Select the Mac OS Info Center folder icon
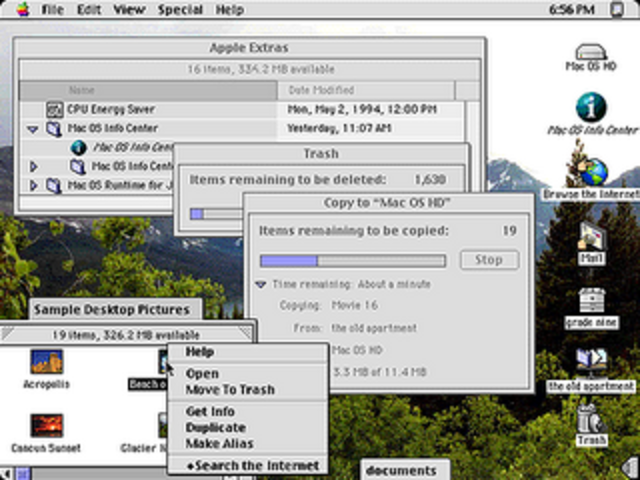640x480 pixels. click(x=54, y=129)
